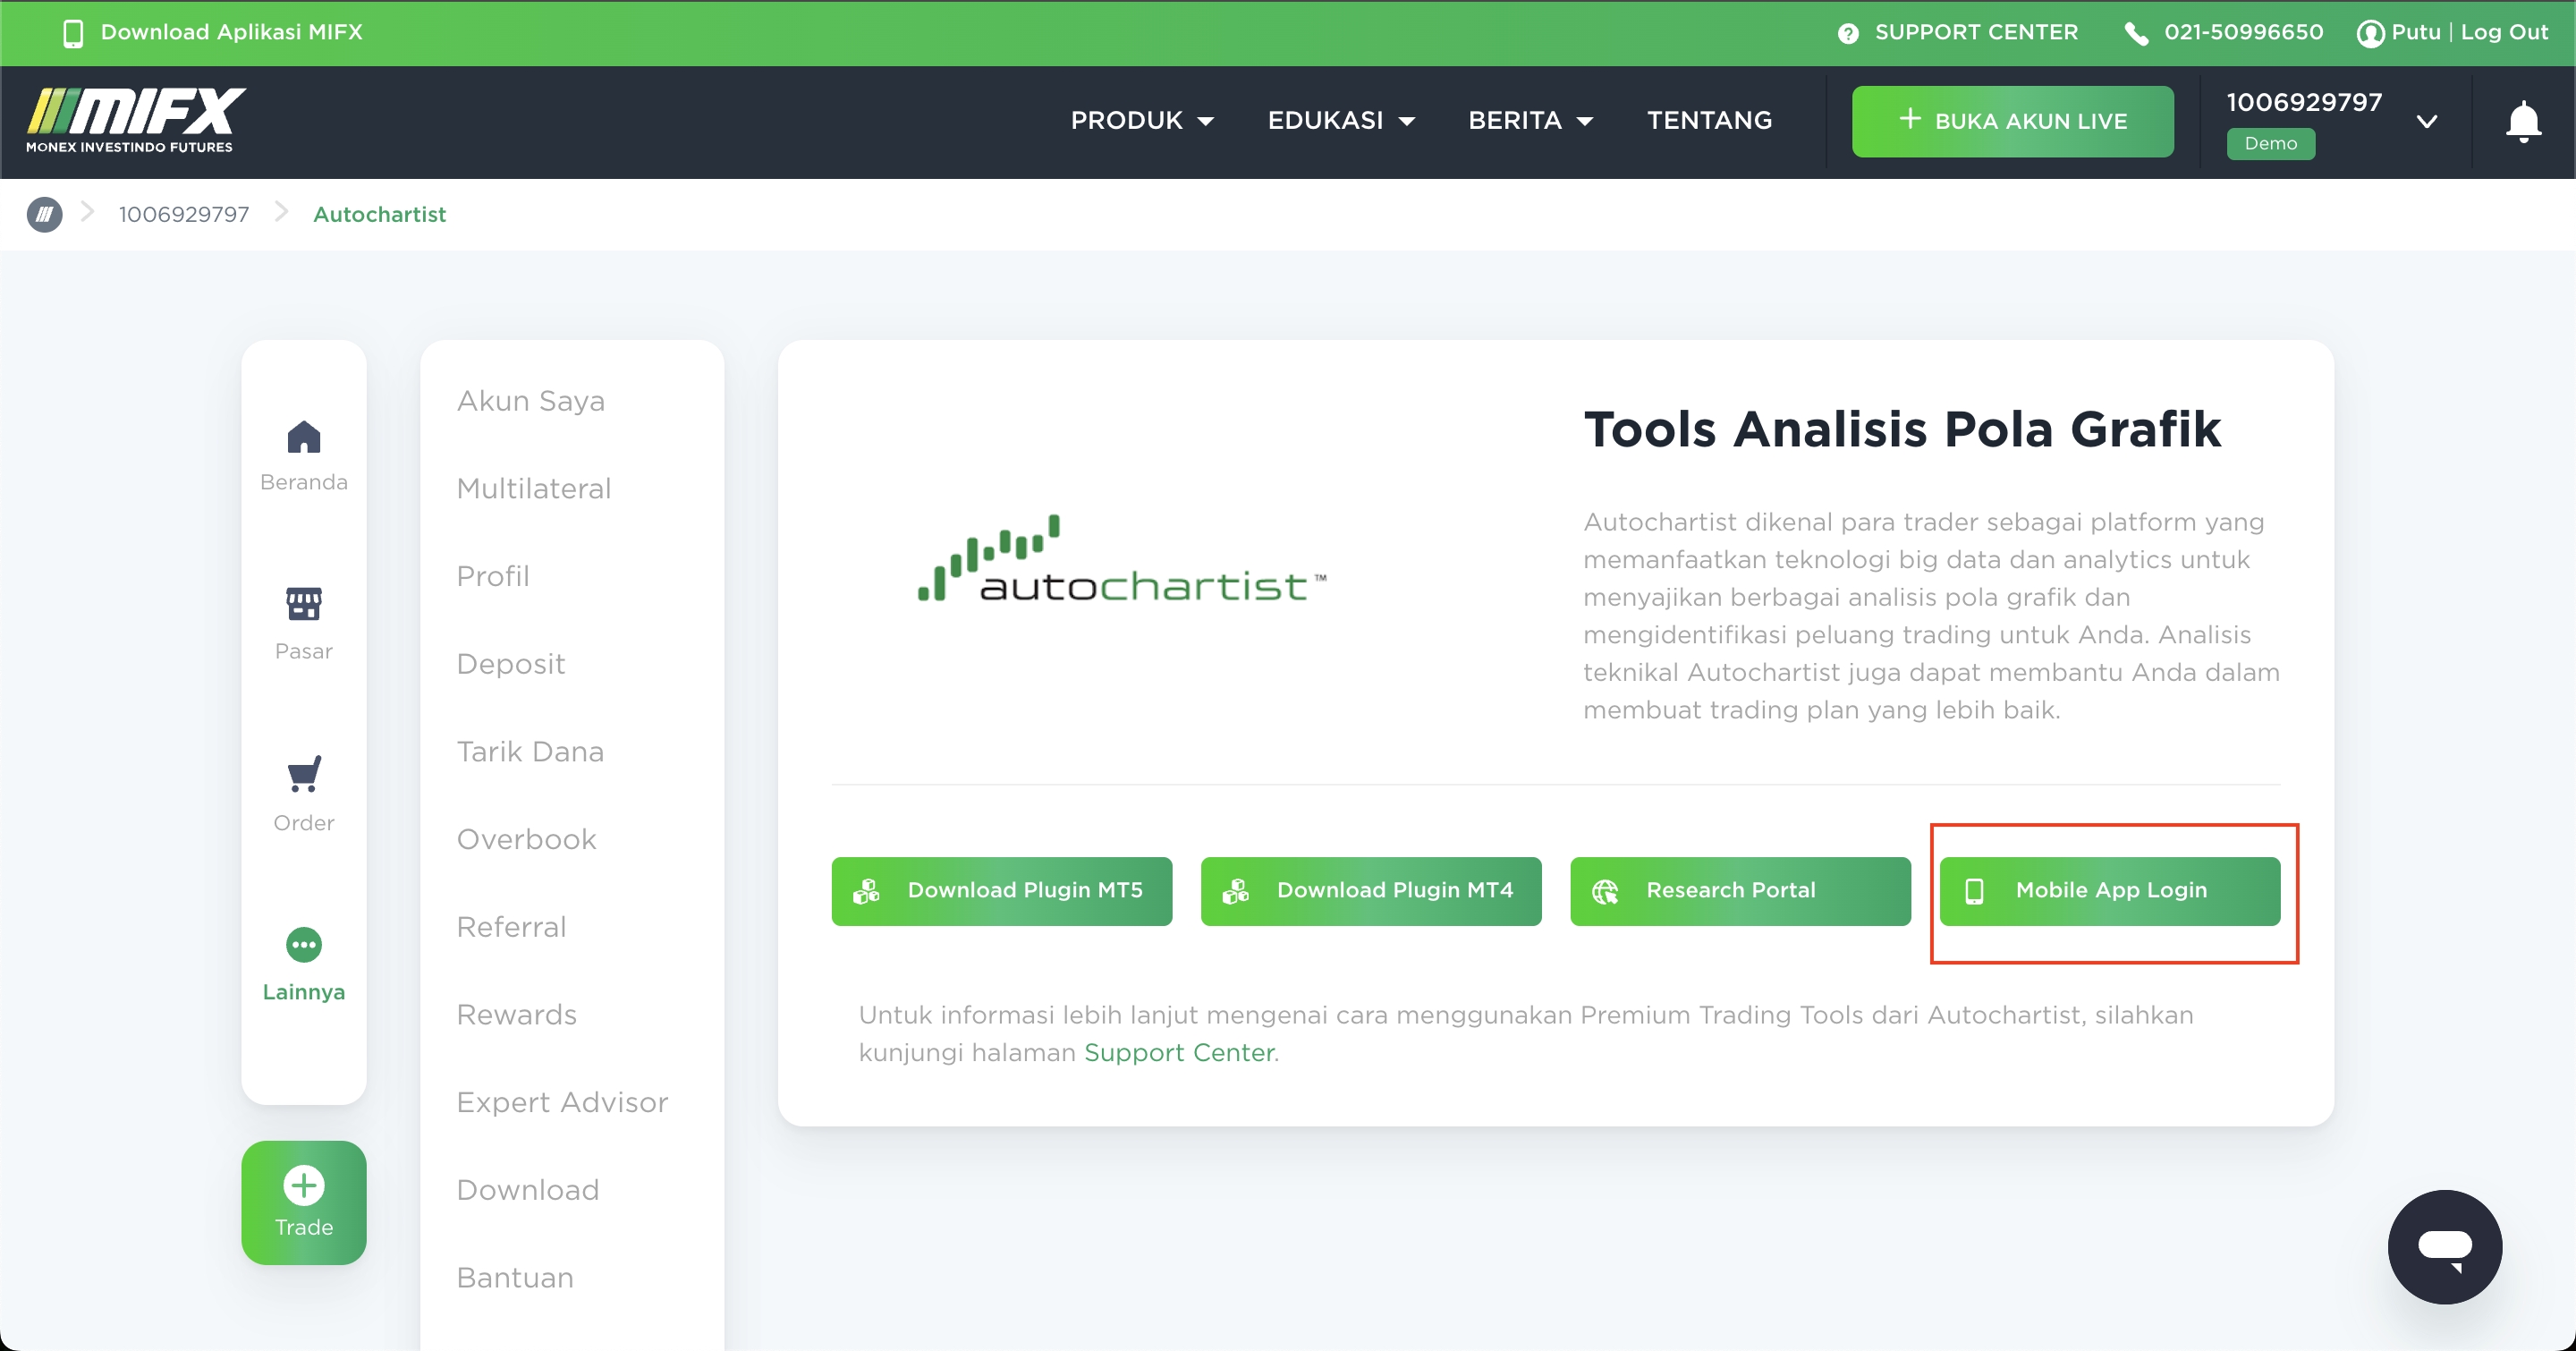Open Akun Saya menu item
The image size is (2576, 1351).
[531, 401]
